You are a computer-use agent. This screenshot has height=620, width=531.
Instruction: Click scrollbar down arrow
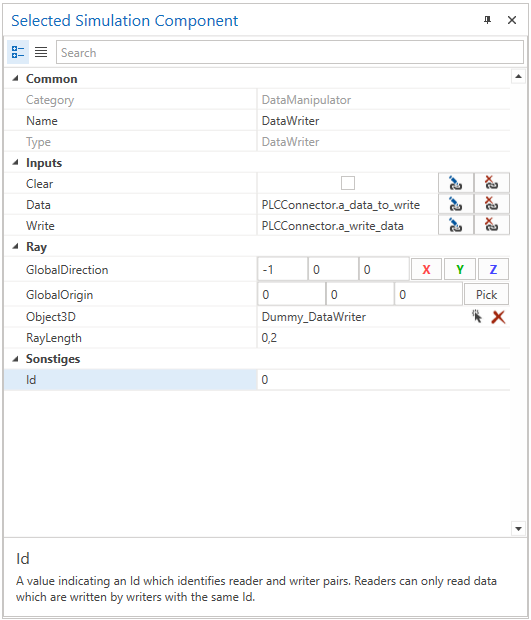(518, 528)
